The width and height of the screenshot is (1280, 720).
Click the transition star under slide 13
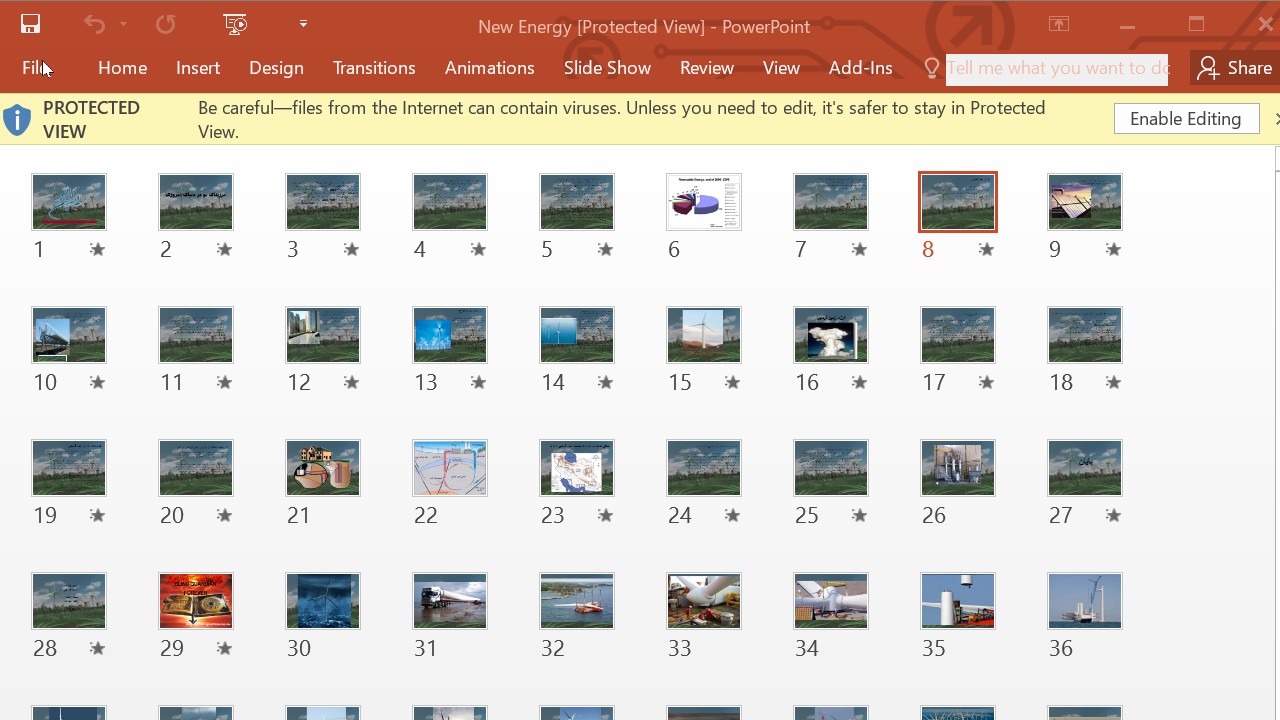[x=478, y=382]
